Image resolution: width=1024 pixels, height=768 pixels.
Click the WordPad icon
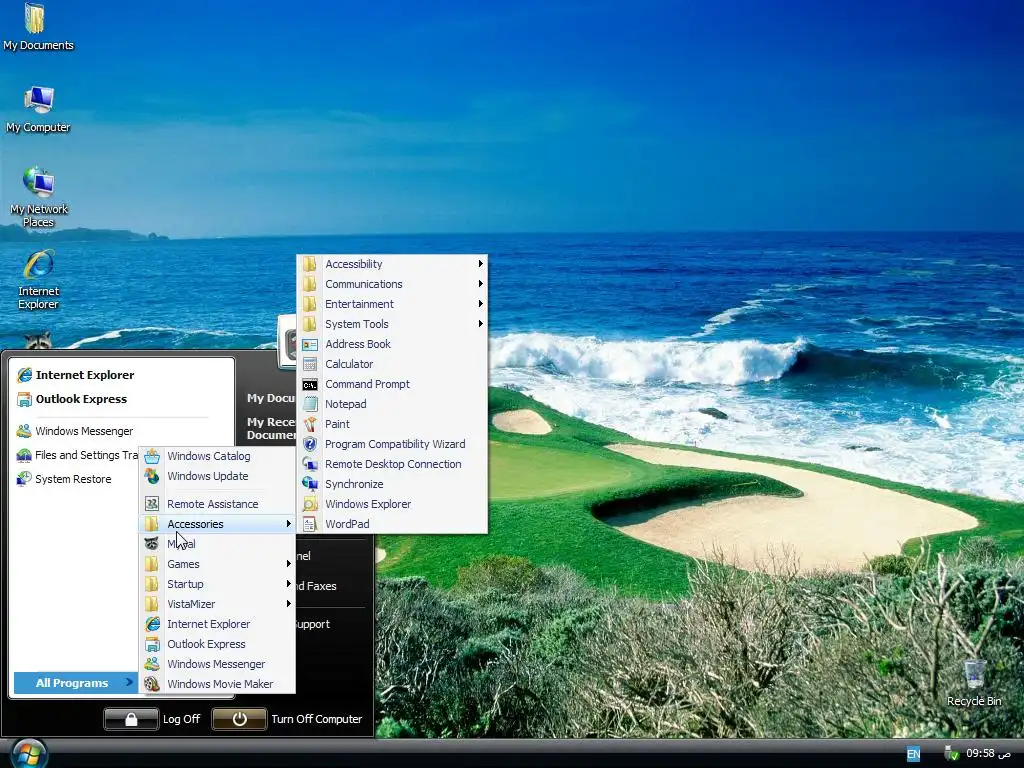[x=310, y=524]
